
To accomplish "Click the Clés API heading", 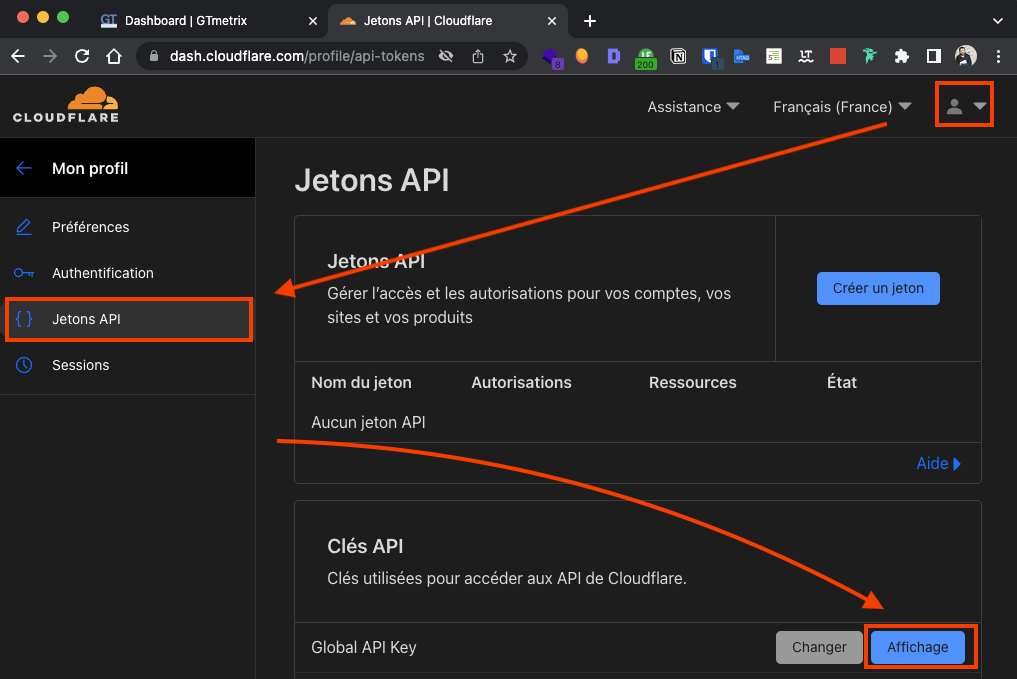I will 365,546.
